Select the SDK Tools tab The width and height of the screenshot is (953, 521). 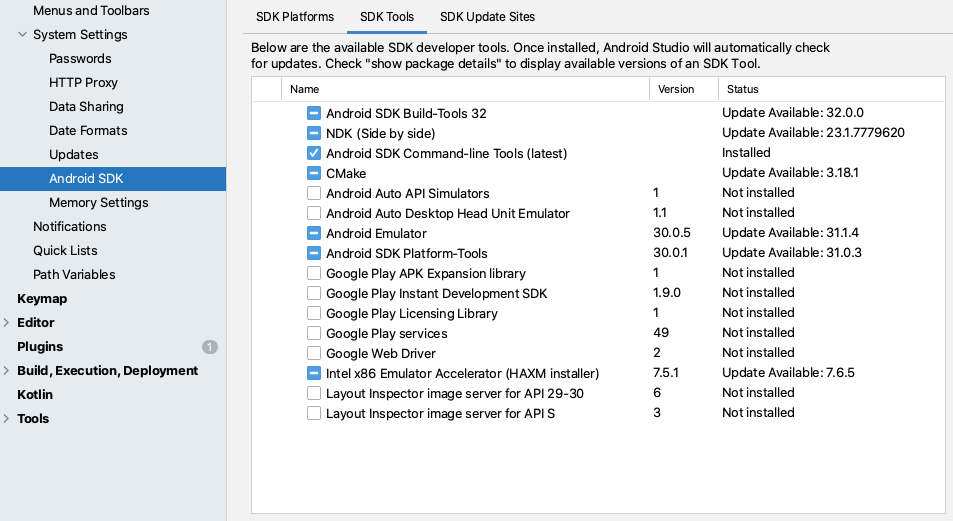pyautogui.click(x=387, y=17)
